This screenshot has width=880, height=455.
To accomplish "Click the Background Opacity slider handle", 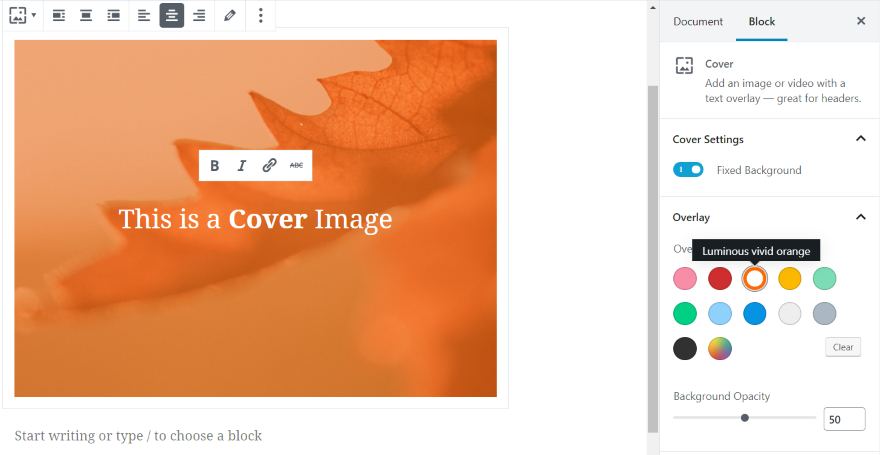I will click(x=745, y=417).
